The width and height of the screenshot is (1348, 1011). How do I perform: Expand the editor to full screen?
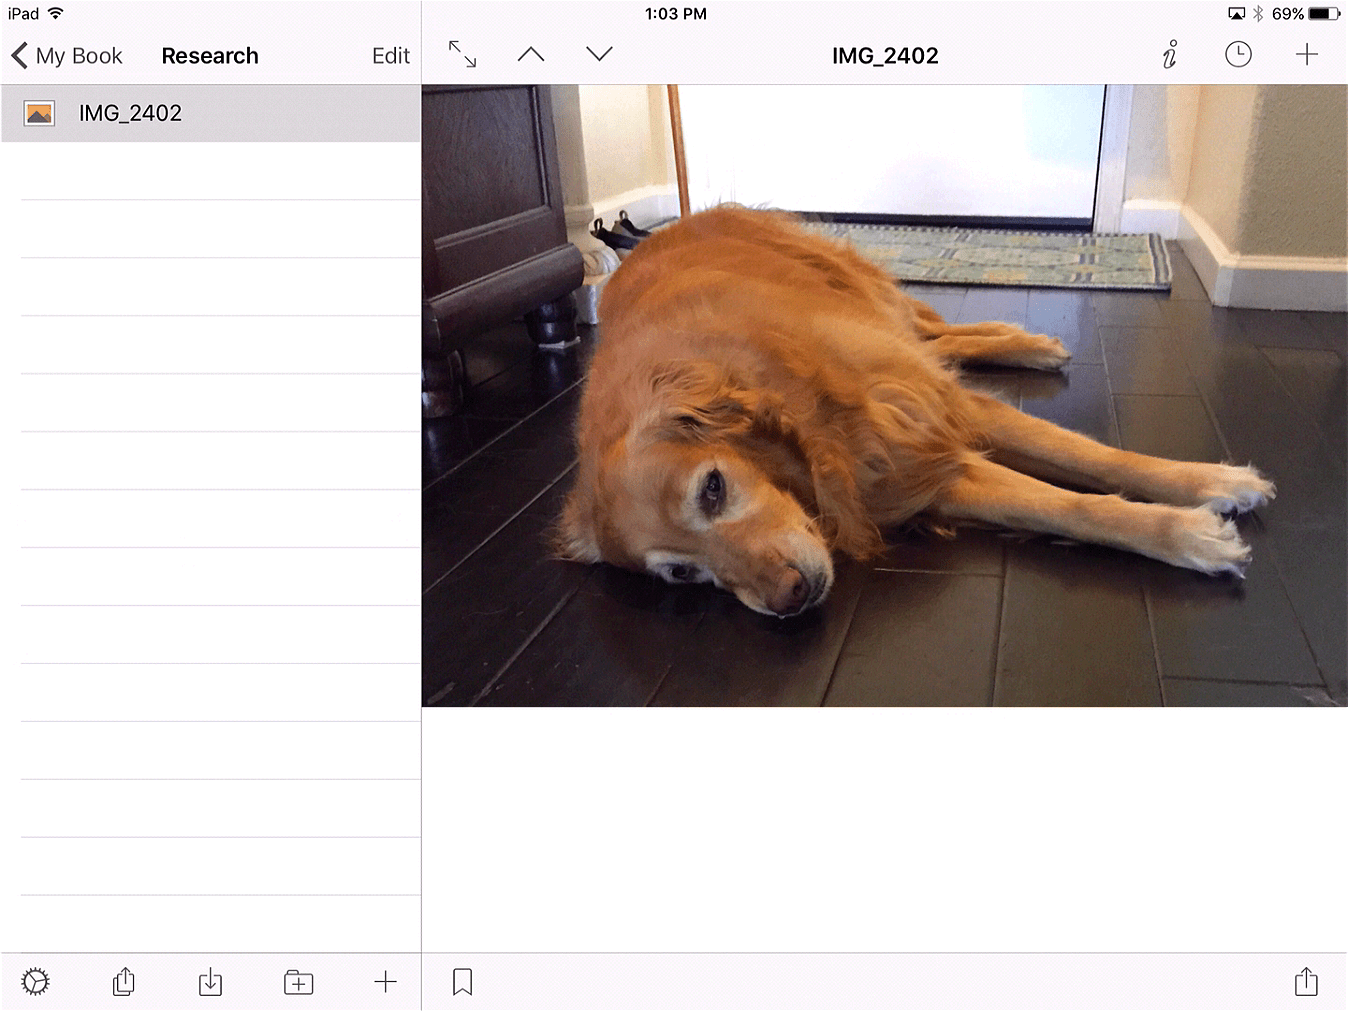pyautogui.click(x=462, y=54)
